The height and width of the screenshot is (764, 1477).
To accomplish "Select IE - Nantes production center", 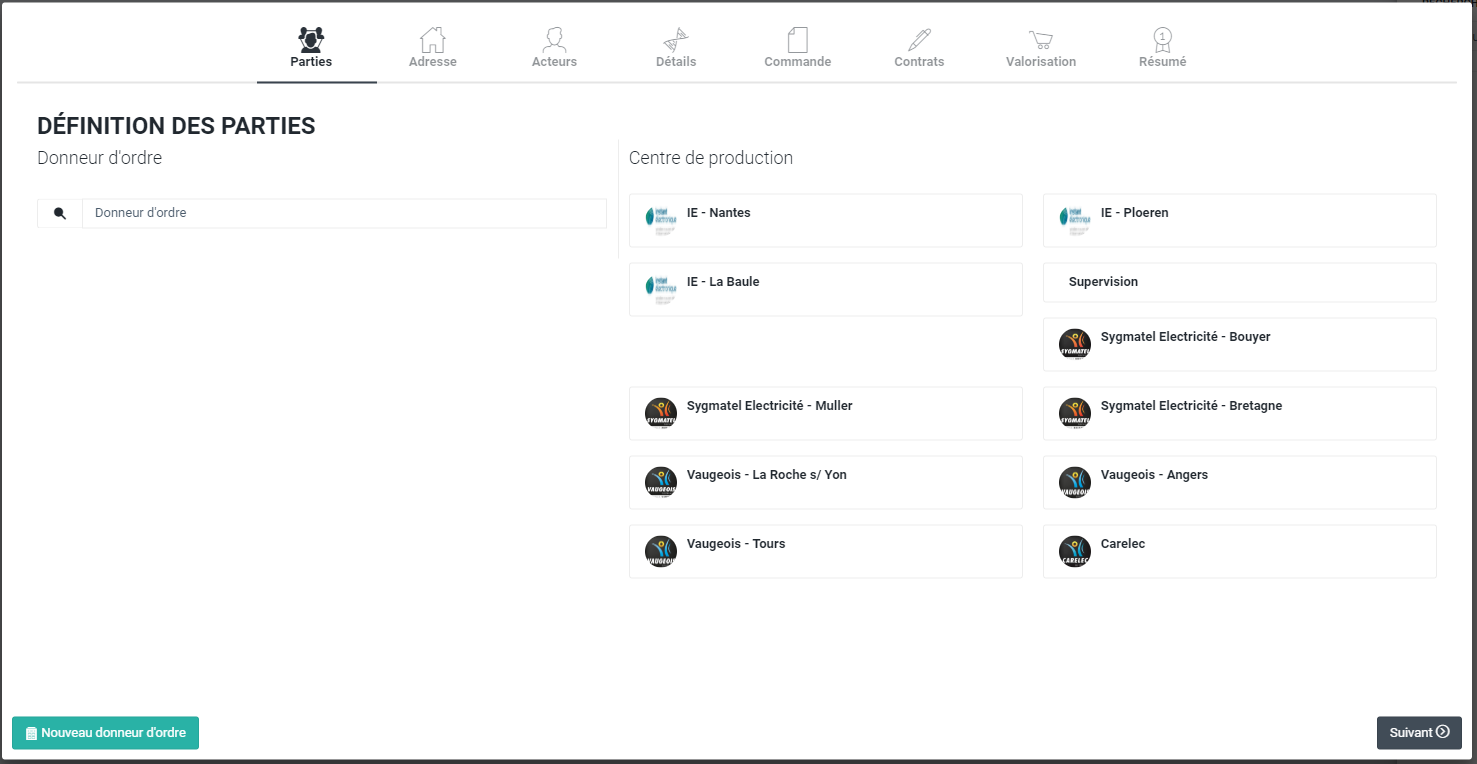I will tap(825, 220).
